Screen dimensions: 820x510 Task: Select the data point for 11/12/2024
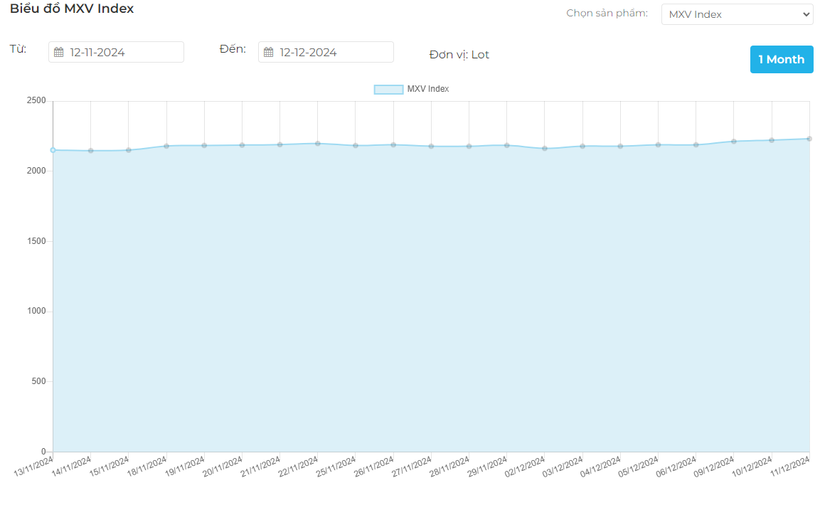(x=809, y=139)
